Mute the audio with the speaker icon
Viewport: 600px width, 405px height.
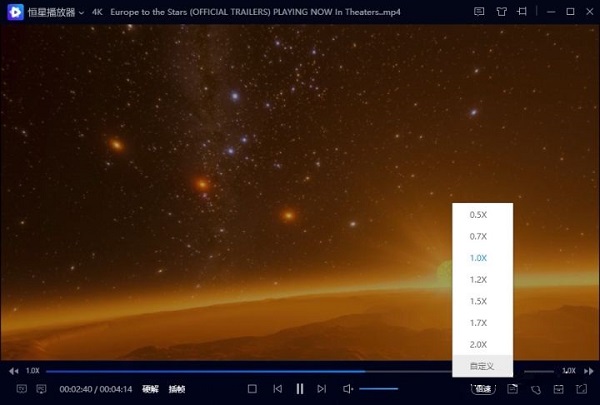pyautogui.click(x=347, y=388)
